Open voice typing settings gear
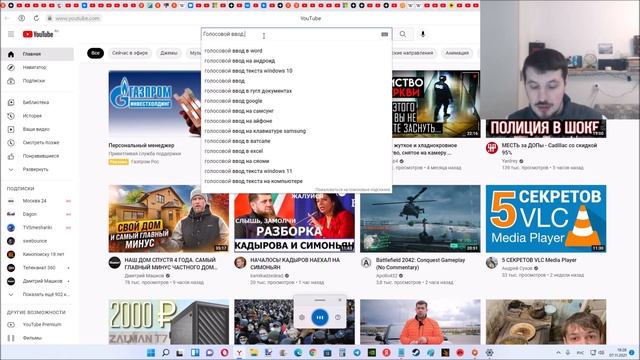This screenshot has width=640, height=360. click(x=302, y=318)
